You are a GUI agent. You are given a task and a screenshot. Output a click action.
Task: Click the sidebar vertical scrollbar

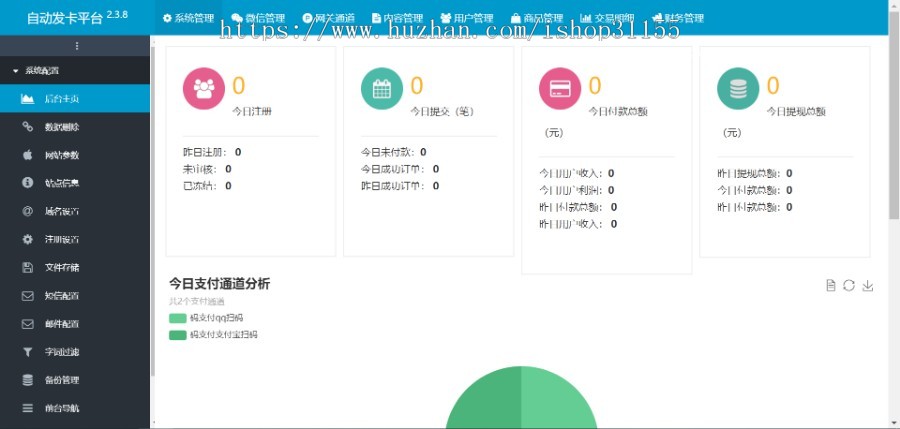pos(152,211)
